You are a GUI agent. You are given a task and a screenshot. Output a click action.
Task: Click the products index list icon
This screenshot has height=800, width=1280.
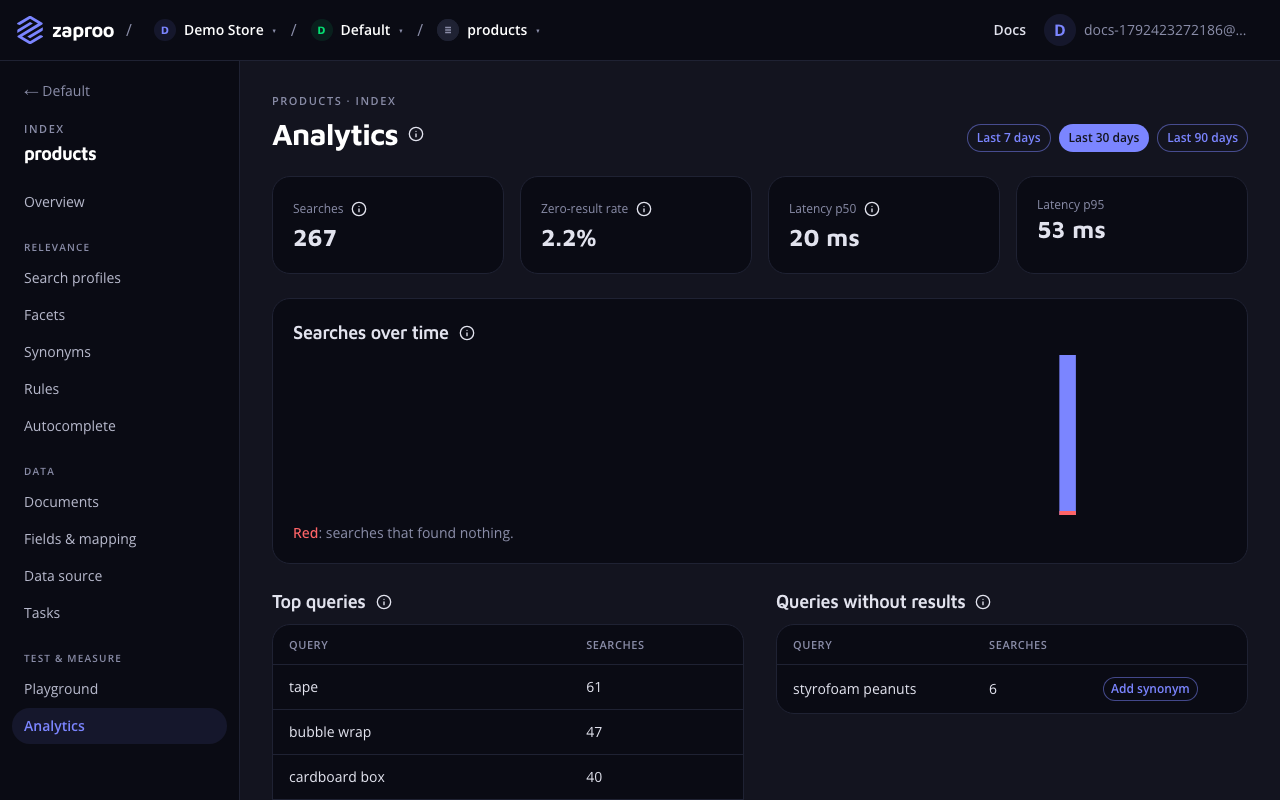(x=448, y=30)
